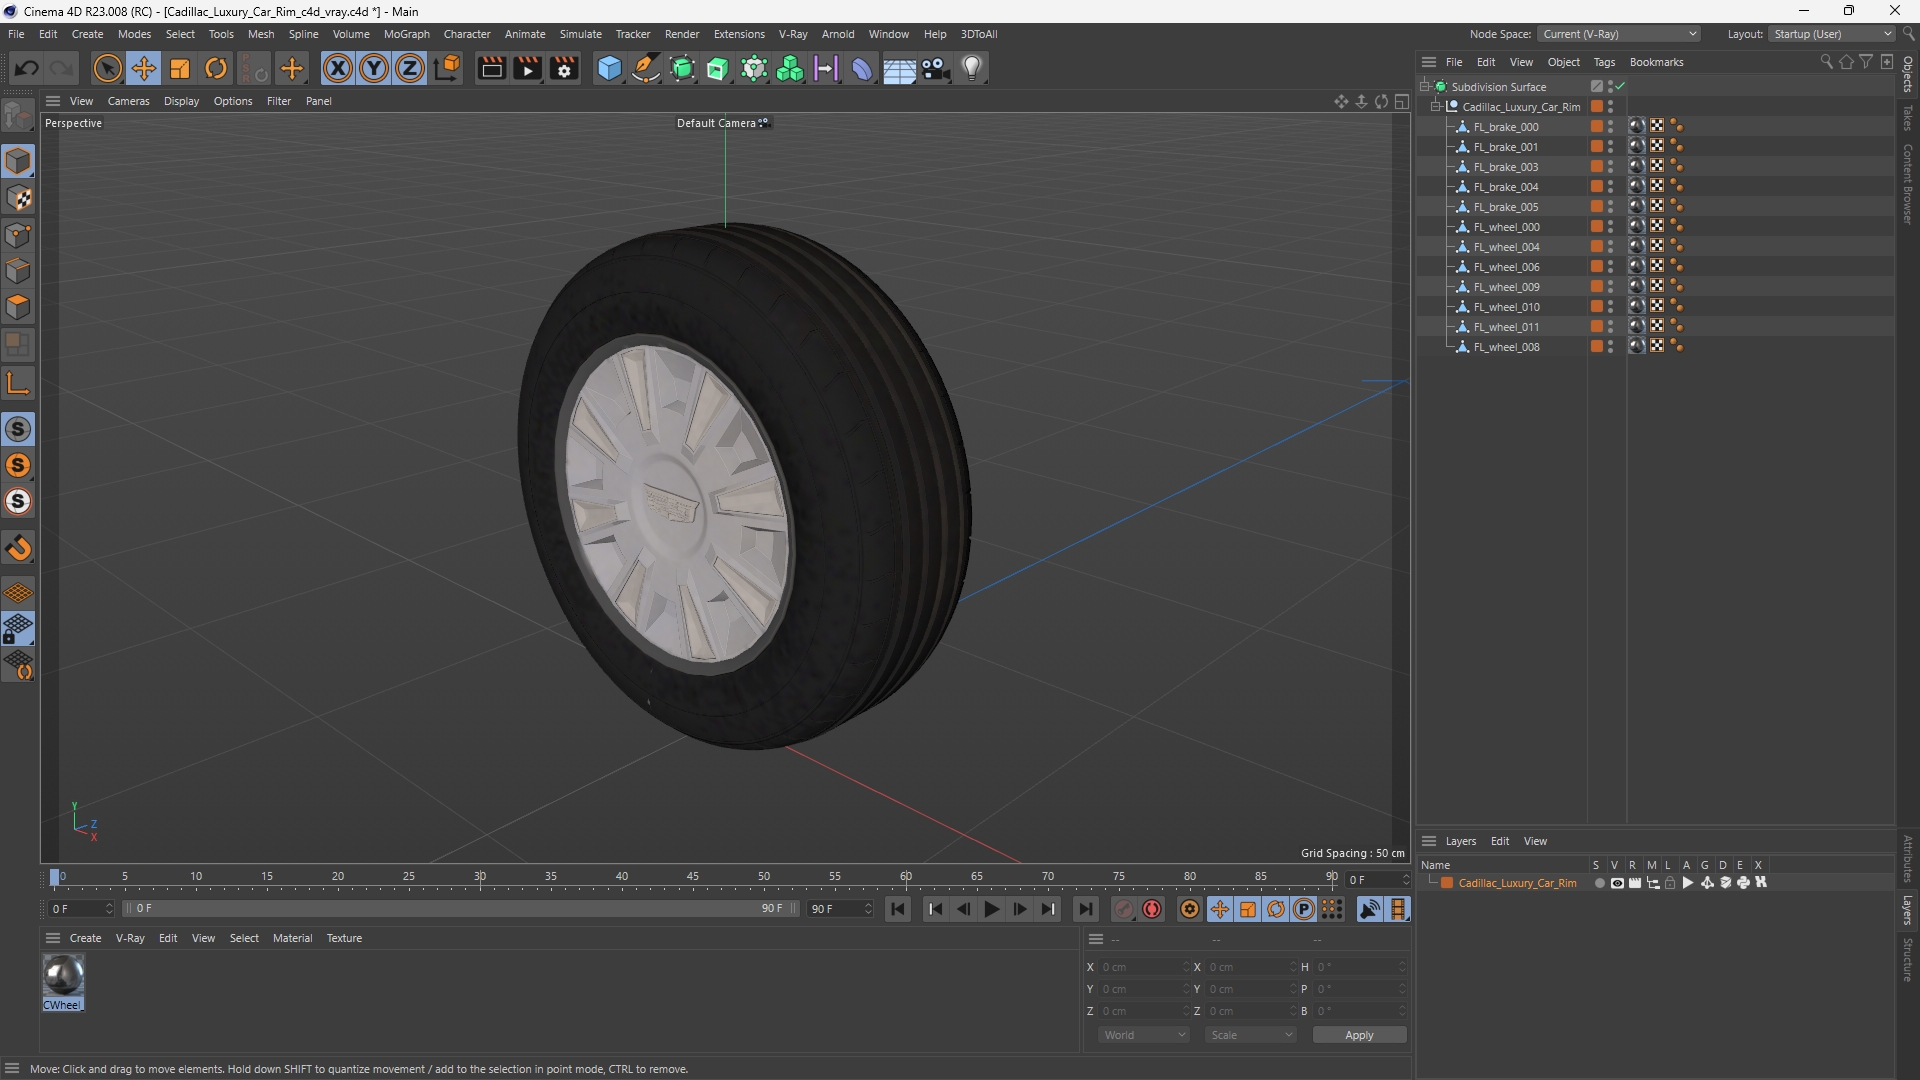Open Object manager Tags menu
The width and height of the screenshot is (1920, 1080).
pyautogui.click(x=1604, y=62)
